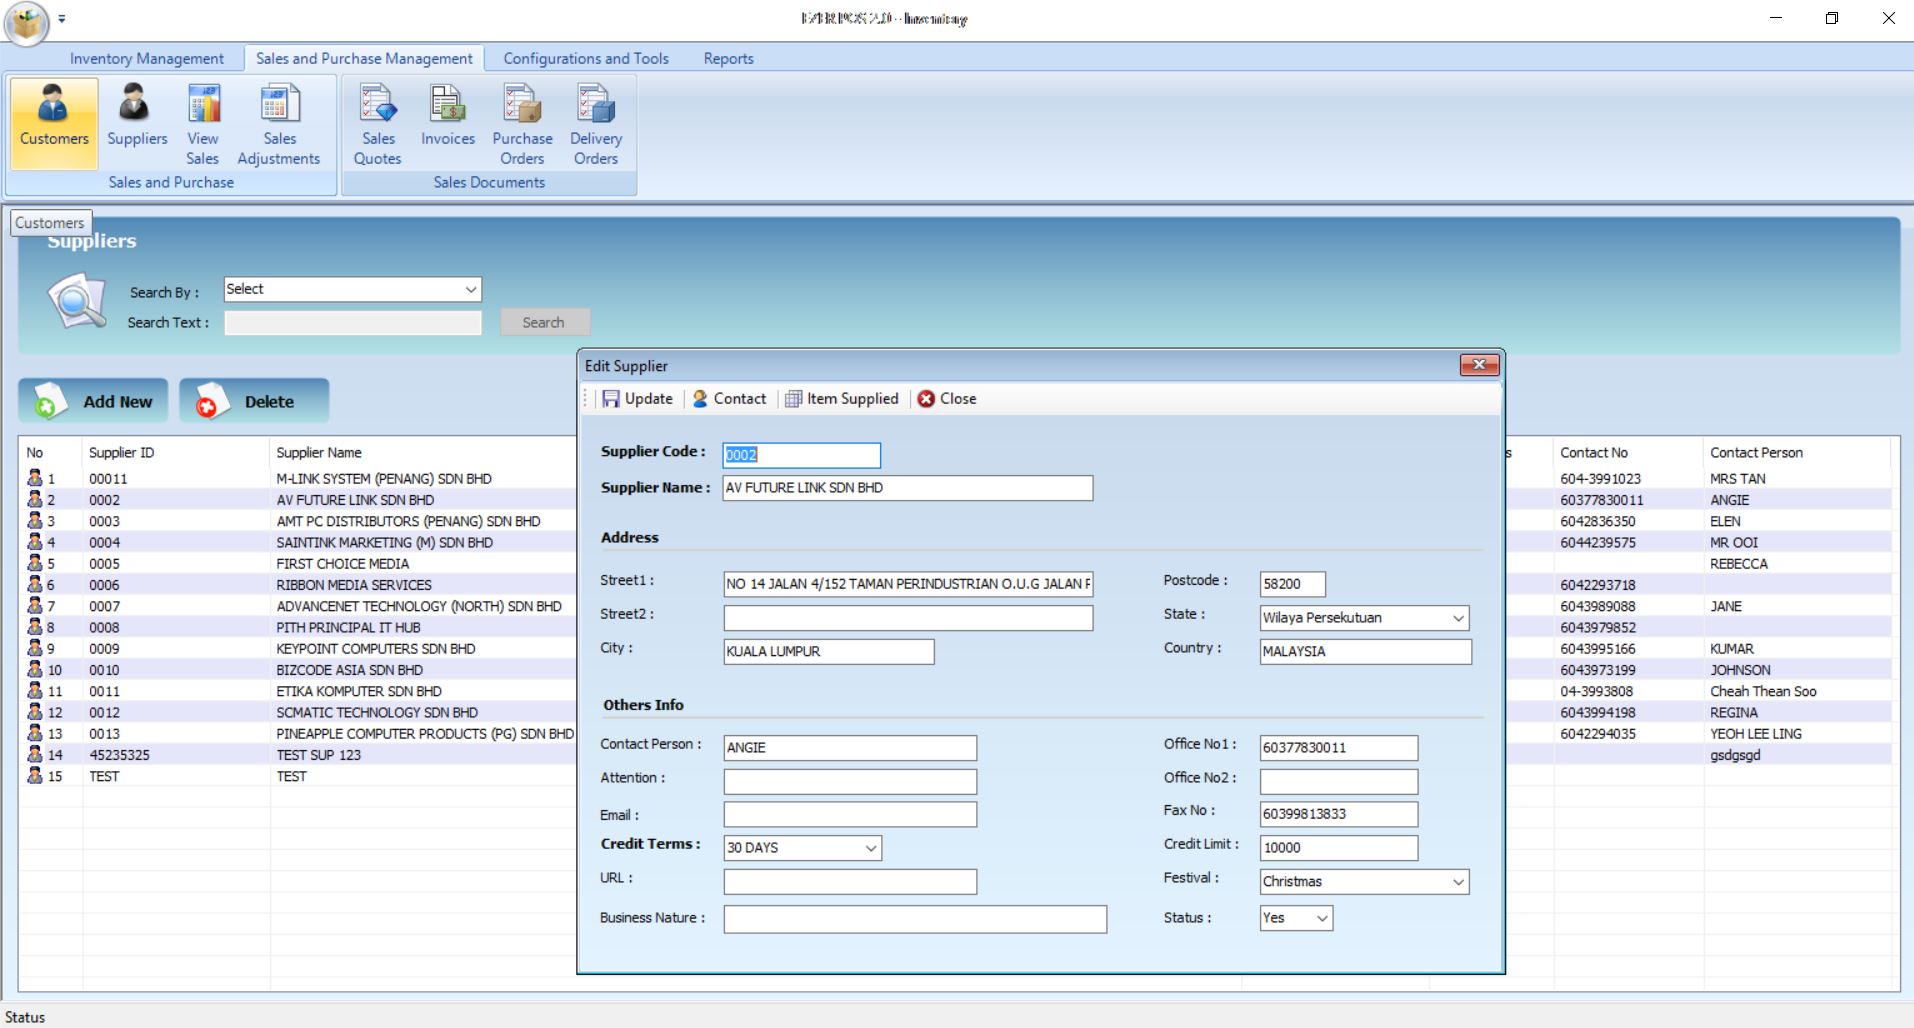Click the empty Street2 field
This screenshot has width=1914, height=1028.
tap(908, 618)
